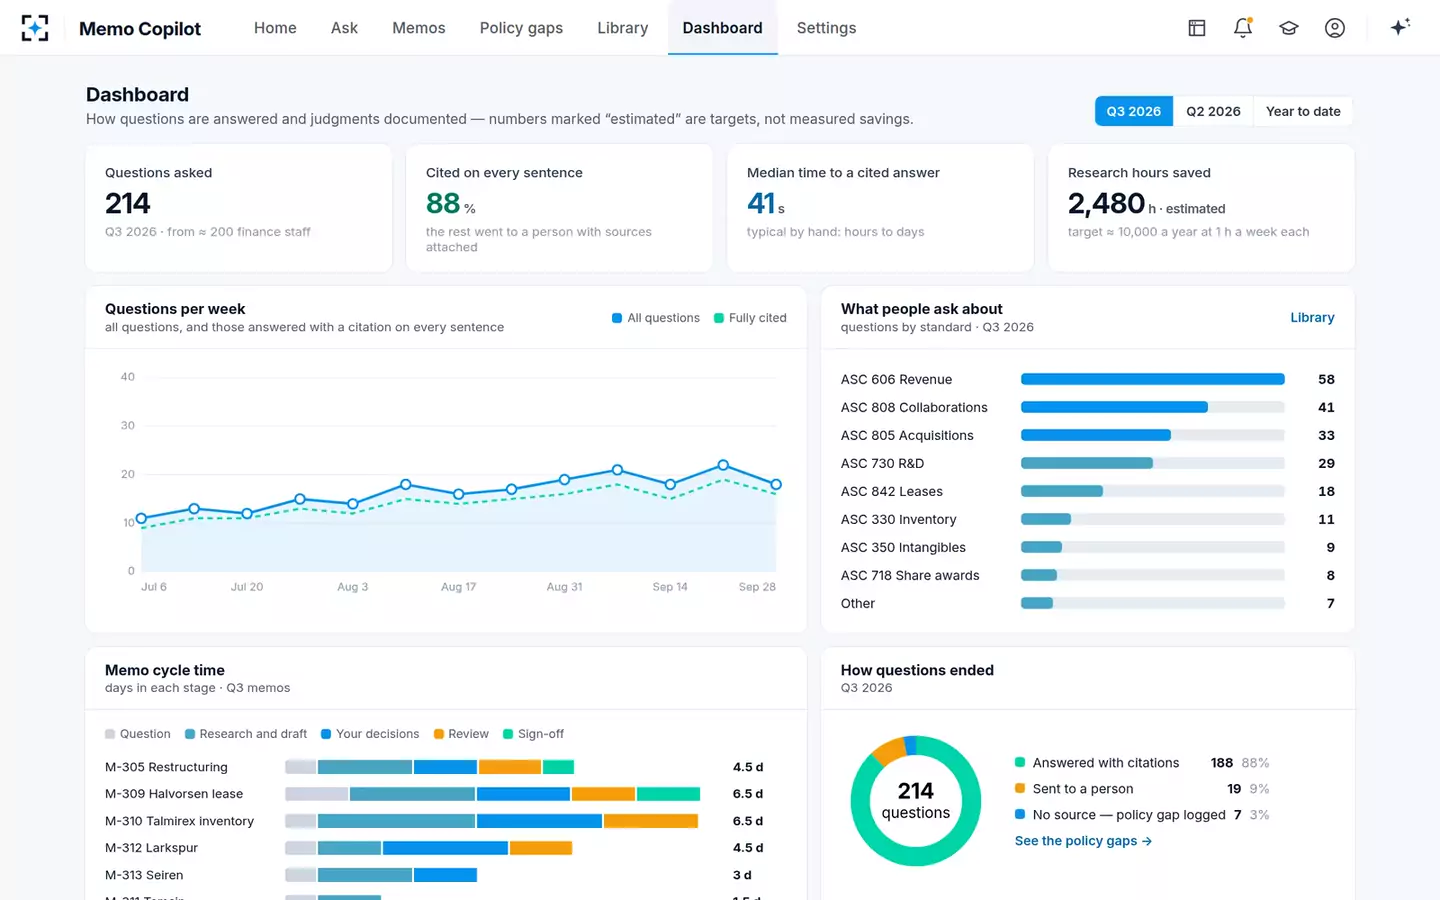
Task: Click the 2,480 research hours saved value
Action: (x=1106, y=204)
